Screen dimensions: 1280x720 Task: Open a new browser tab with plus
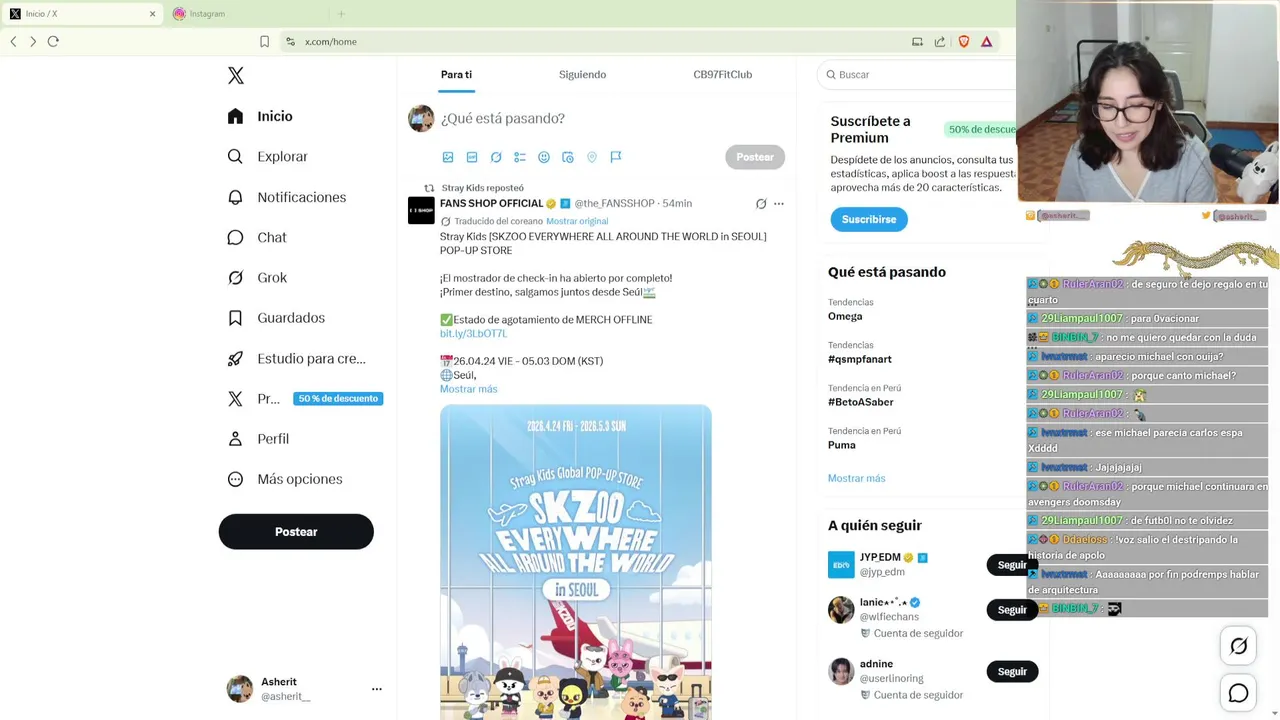tap(341, 14)
